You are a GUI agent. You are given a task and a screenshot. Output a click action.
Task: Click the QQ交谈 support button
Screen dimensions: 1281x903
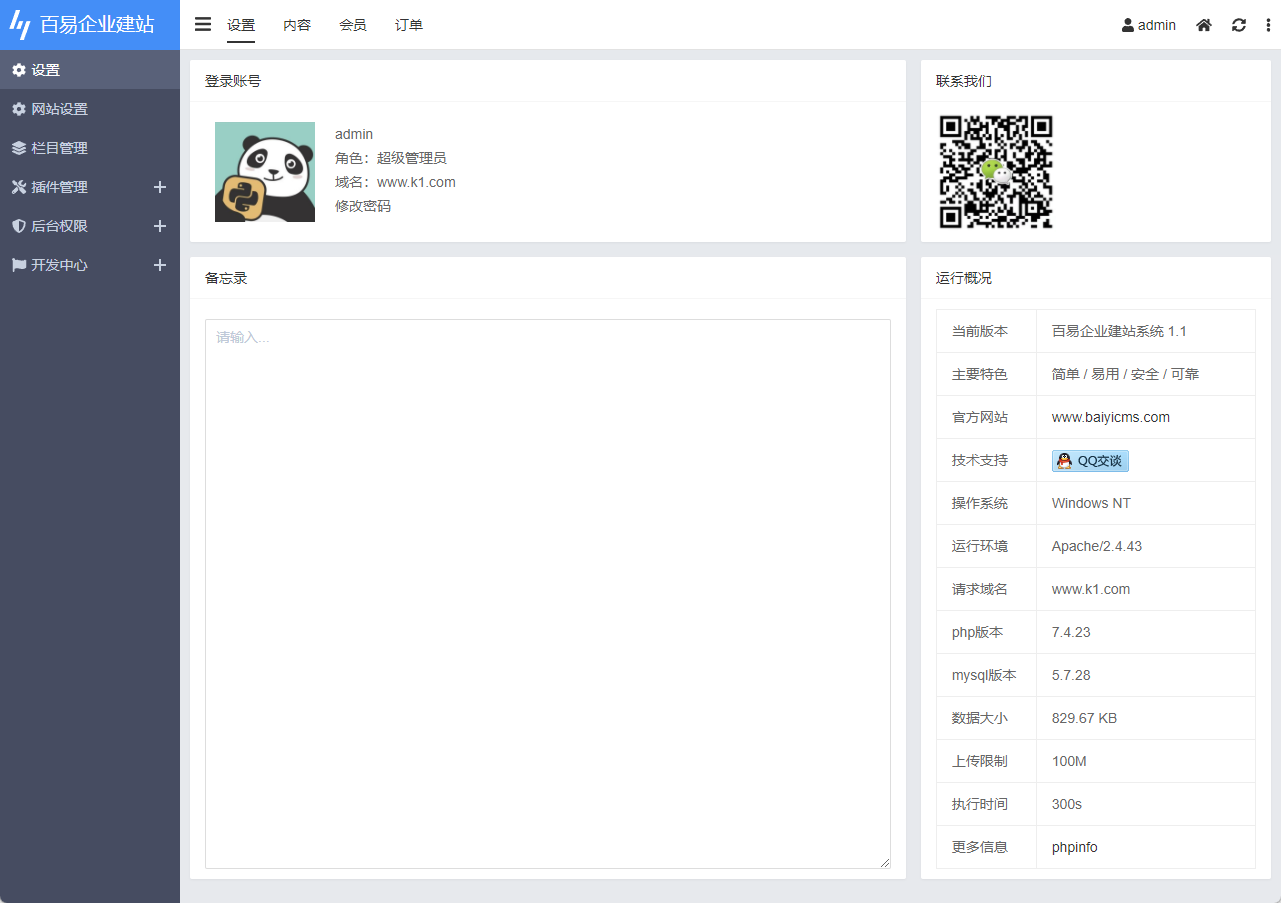click(1089, 460)
